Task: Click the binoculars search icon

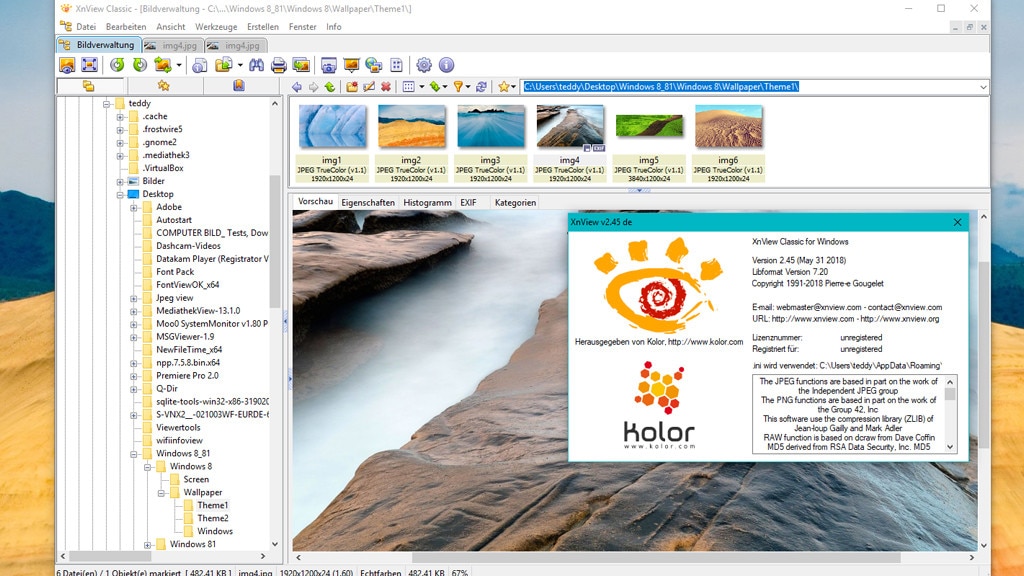Action: point(256,65)
